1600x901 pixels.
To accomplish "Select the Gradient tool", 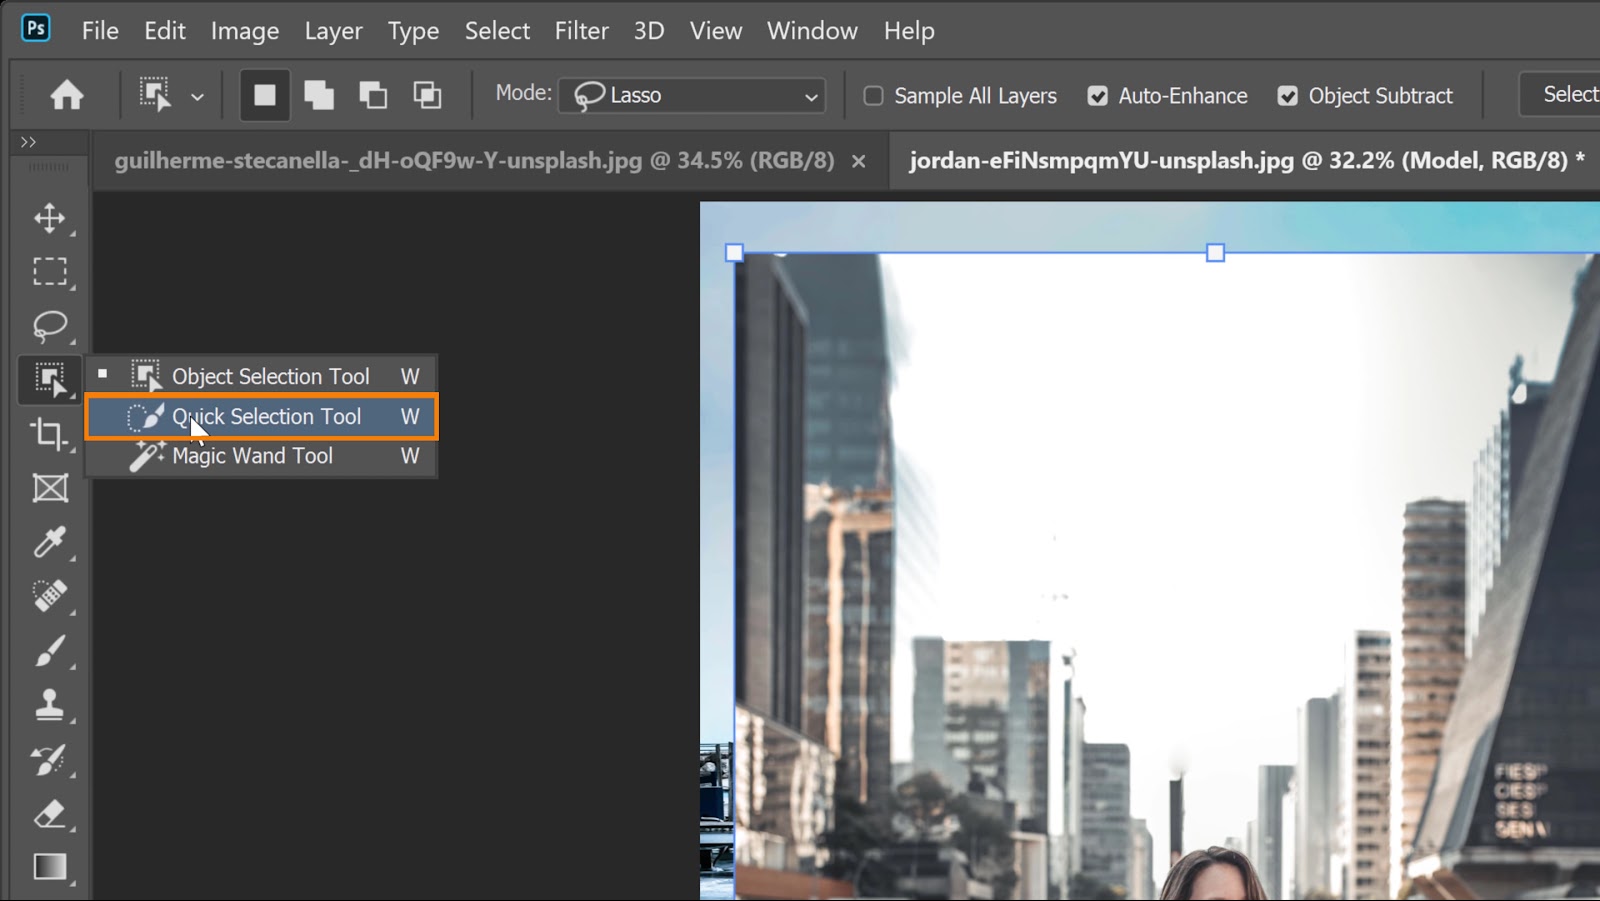I will coord(50,867).
